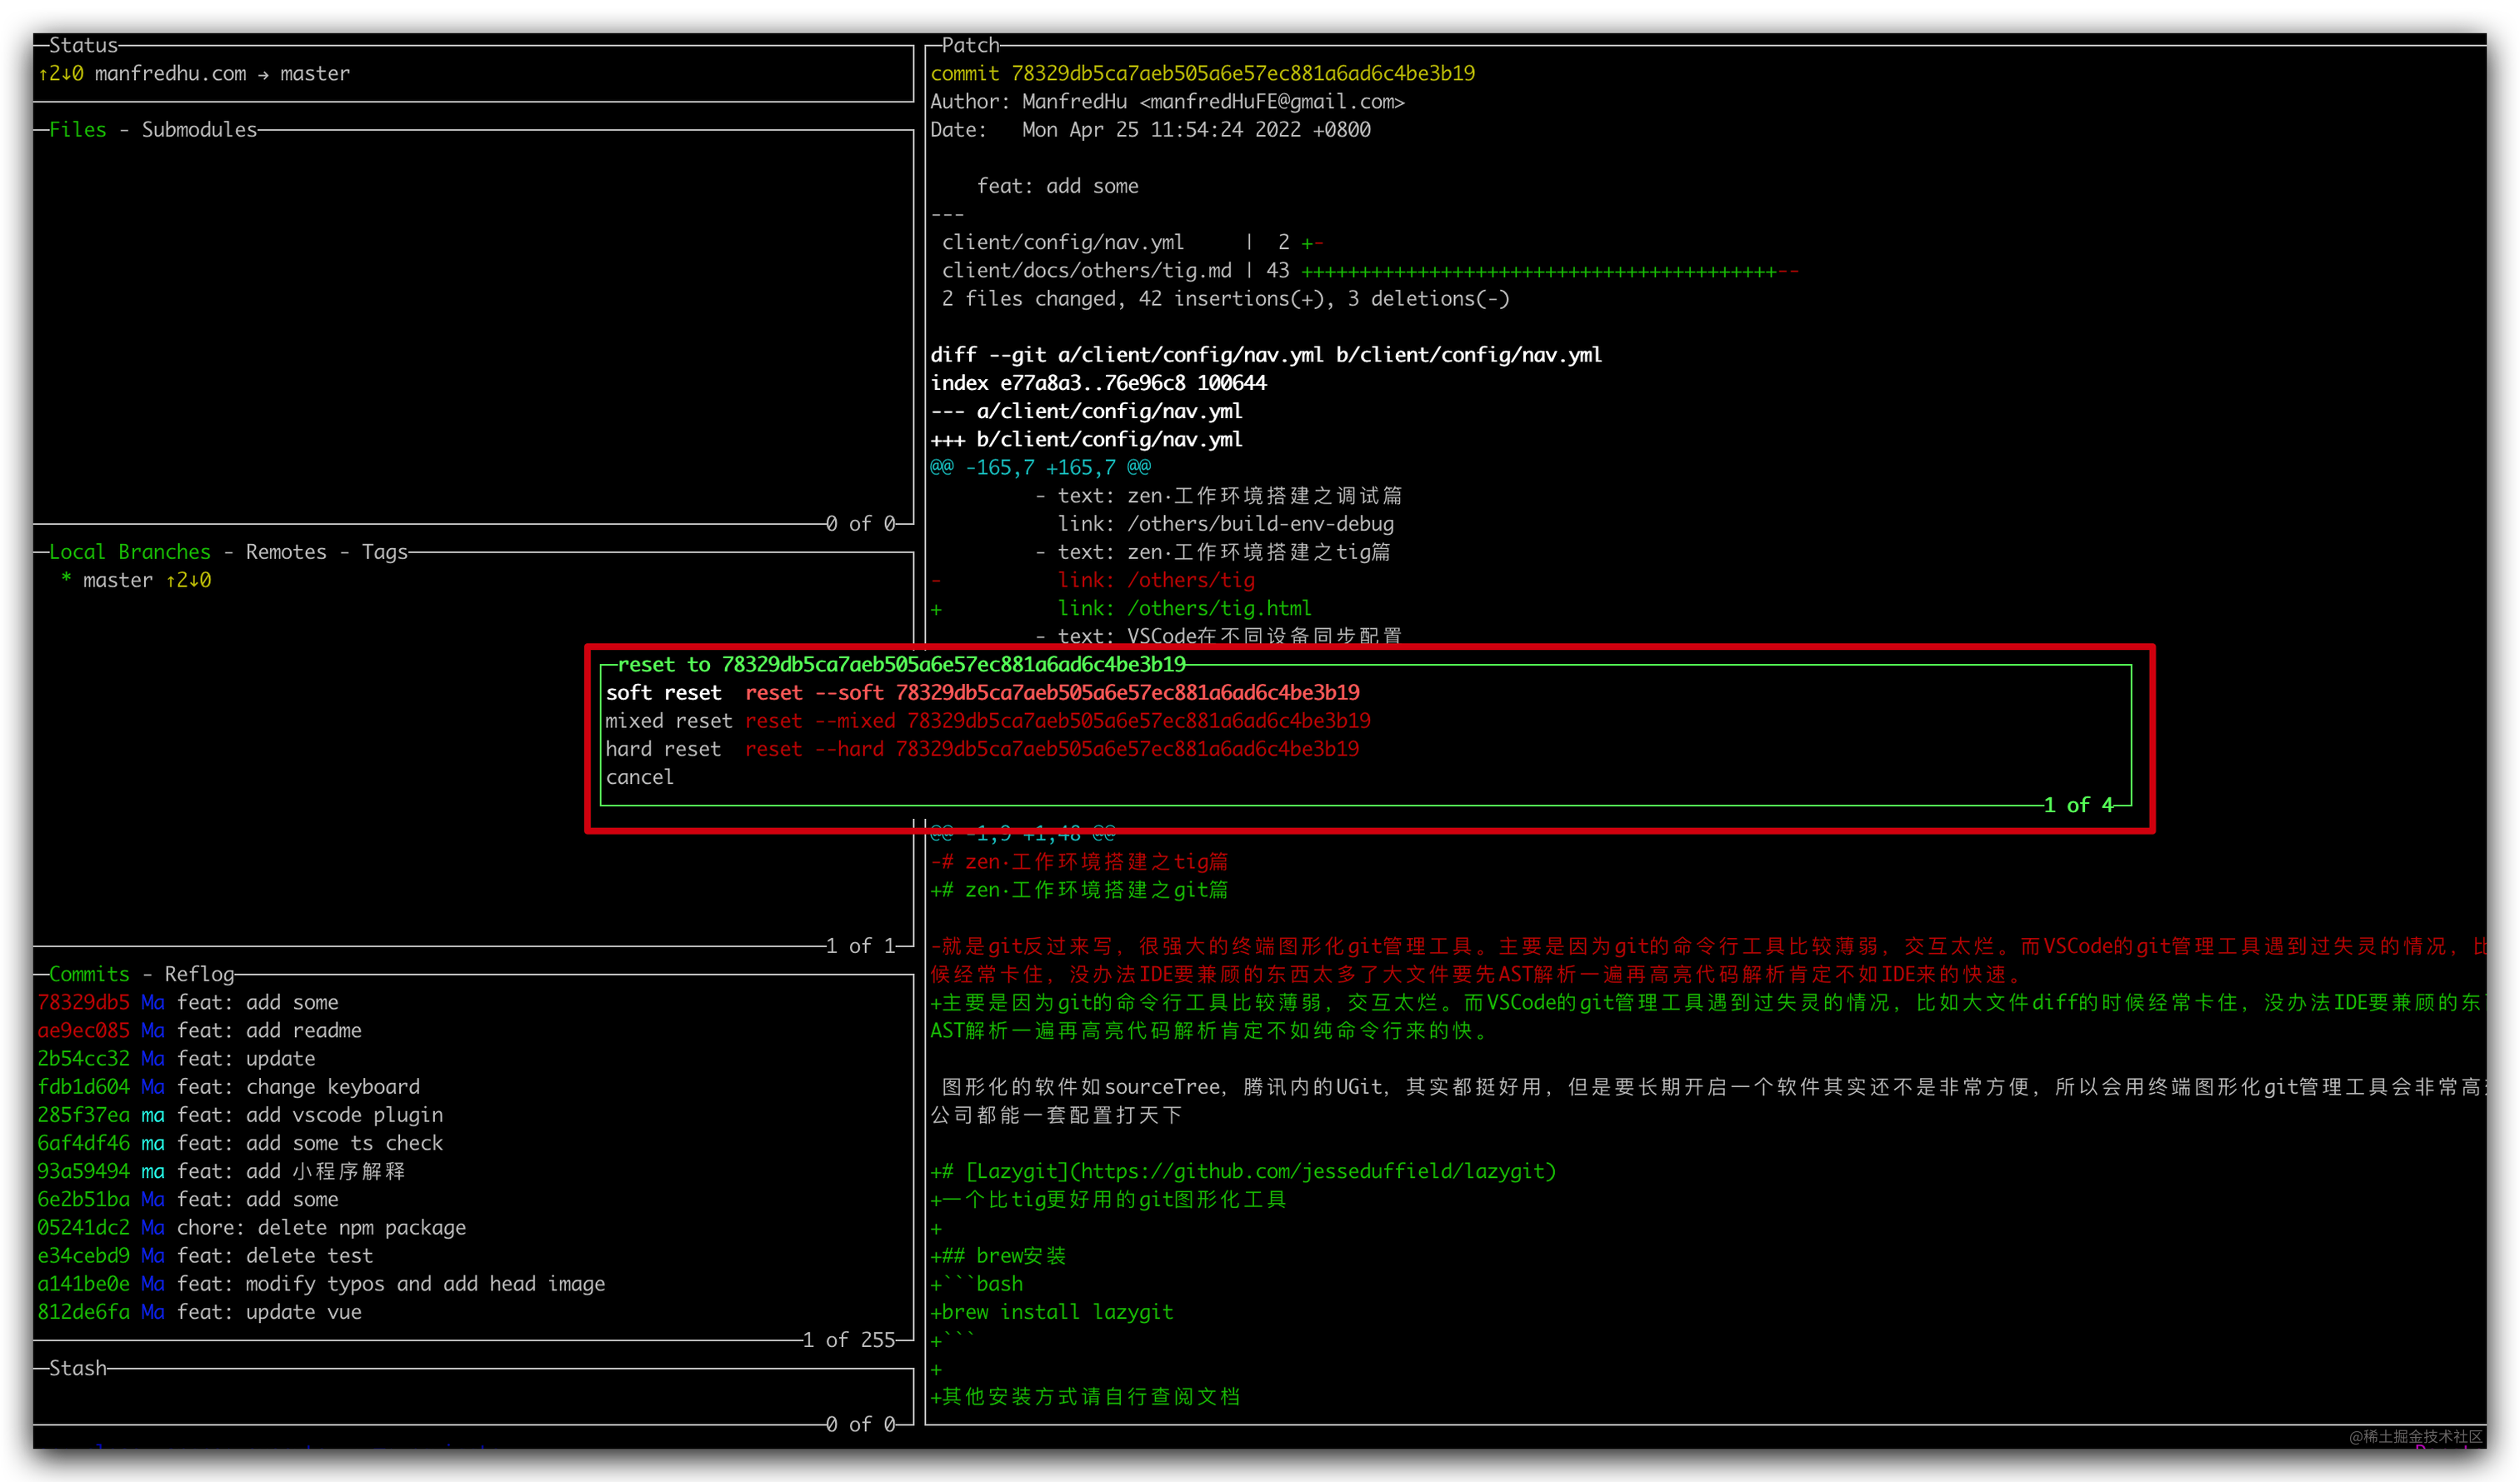The image size is (2520, 1482).
Task: Select the soft reset option
Action: 663,692
